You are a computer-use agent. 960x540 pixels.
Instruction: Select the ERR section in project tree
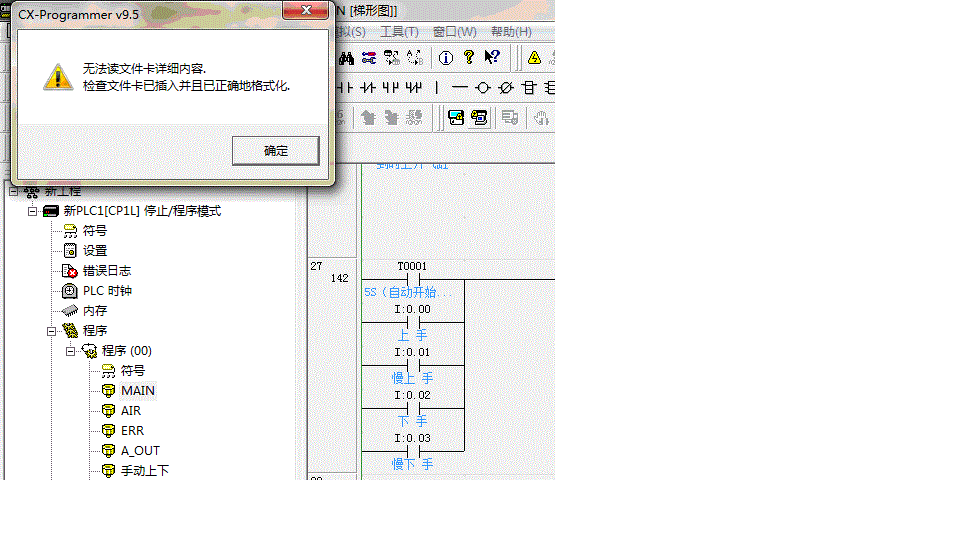coord(132,431)
